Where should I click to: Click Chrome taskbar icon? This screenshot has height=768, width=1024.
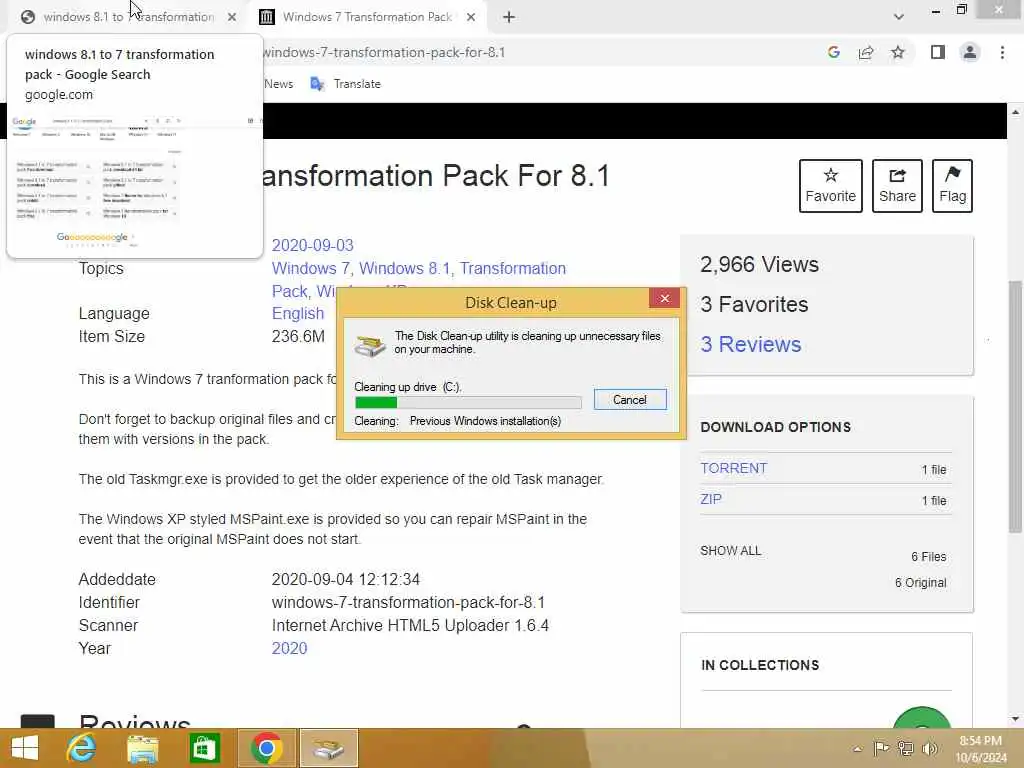click(x=266, y=748)
